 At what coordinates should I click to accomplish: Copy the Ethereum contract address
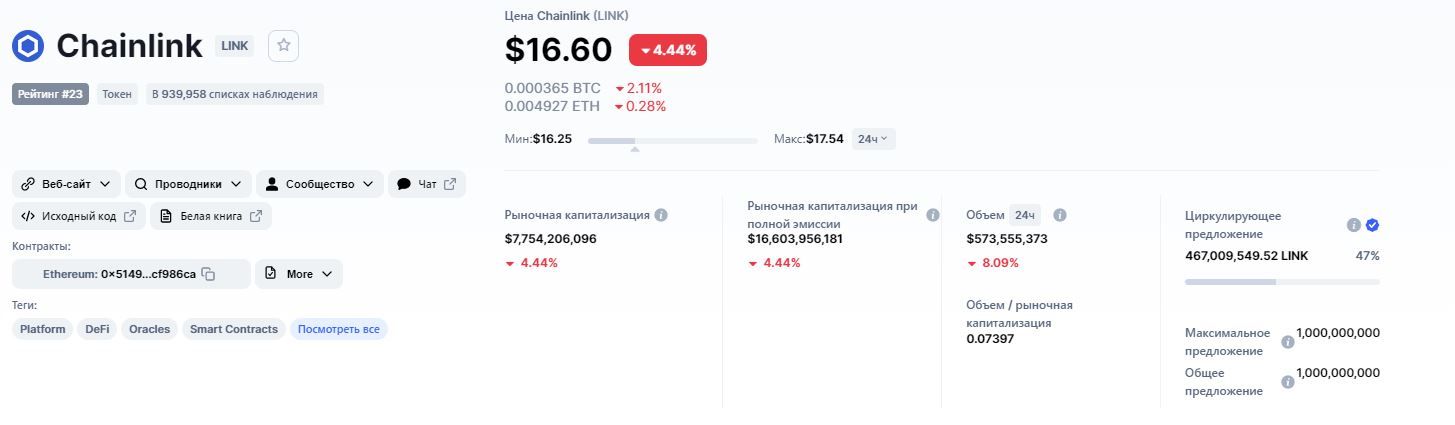tap(208, 274)
